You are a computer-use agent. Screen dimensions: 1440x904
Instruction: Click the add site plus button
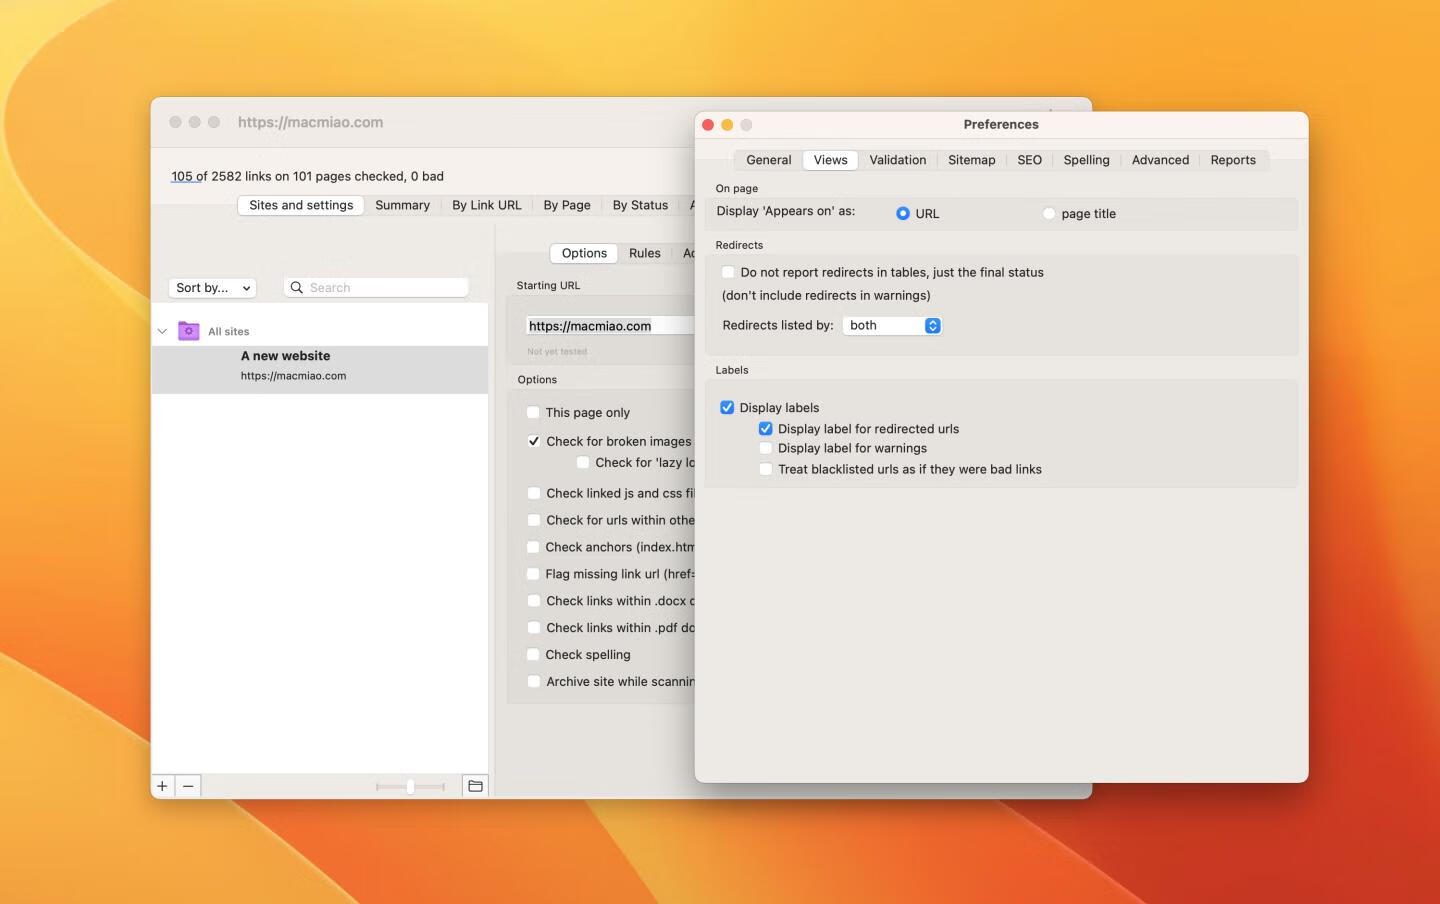[x=162, y=786]
